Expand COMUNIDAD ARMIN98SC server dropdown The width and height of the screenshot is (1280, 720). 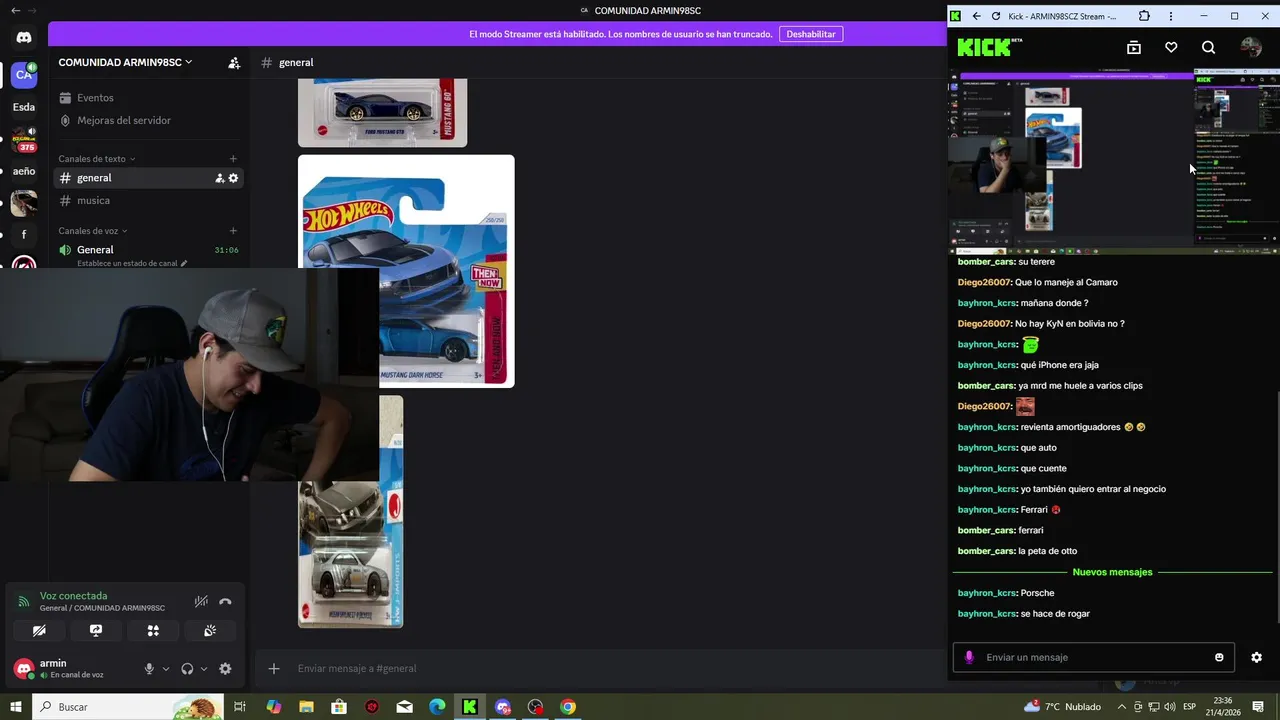[125, 62]
